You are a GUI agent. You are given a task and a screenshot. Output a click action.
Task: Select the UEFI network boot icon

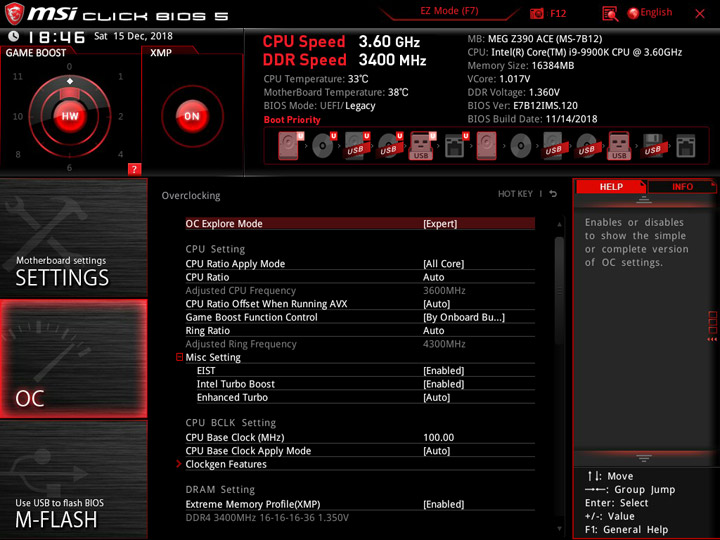(x=456, y=146)
